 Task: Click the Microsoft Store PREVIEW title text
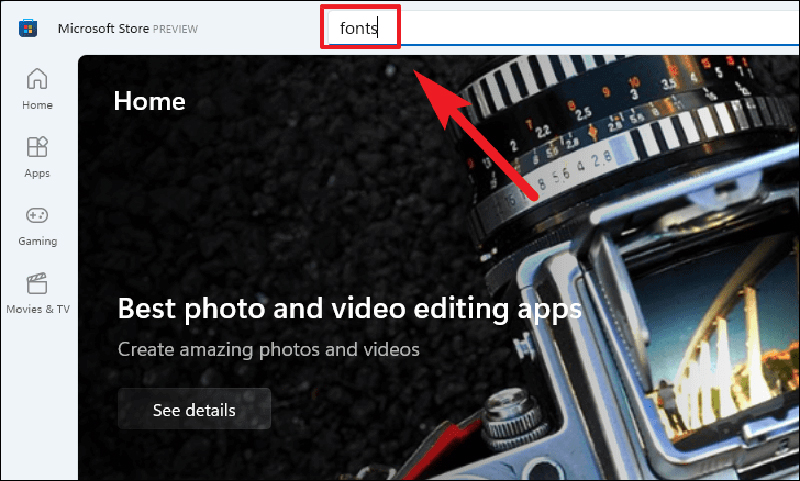click(x=128, y=29)
